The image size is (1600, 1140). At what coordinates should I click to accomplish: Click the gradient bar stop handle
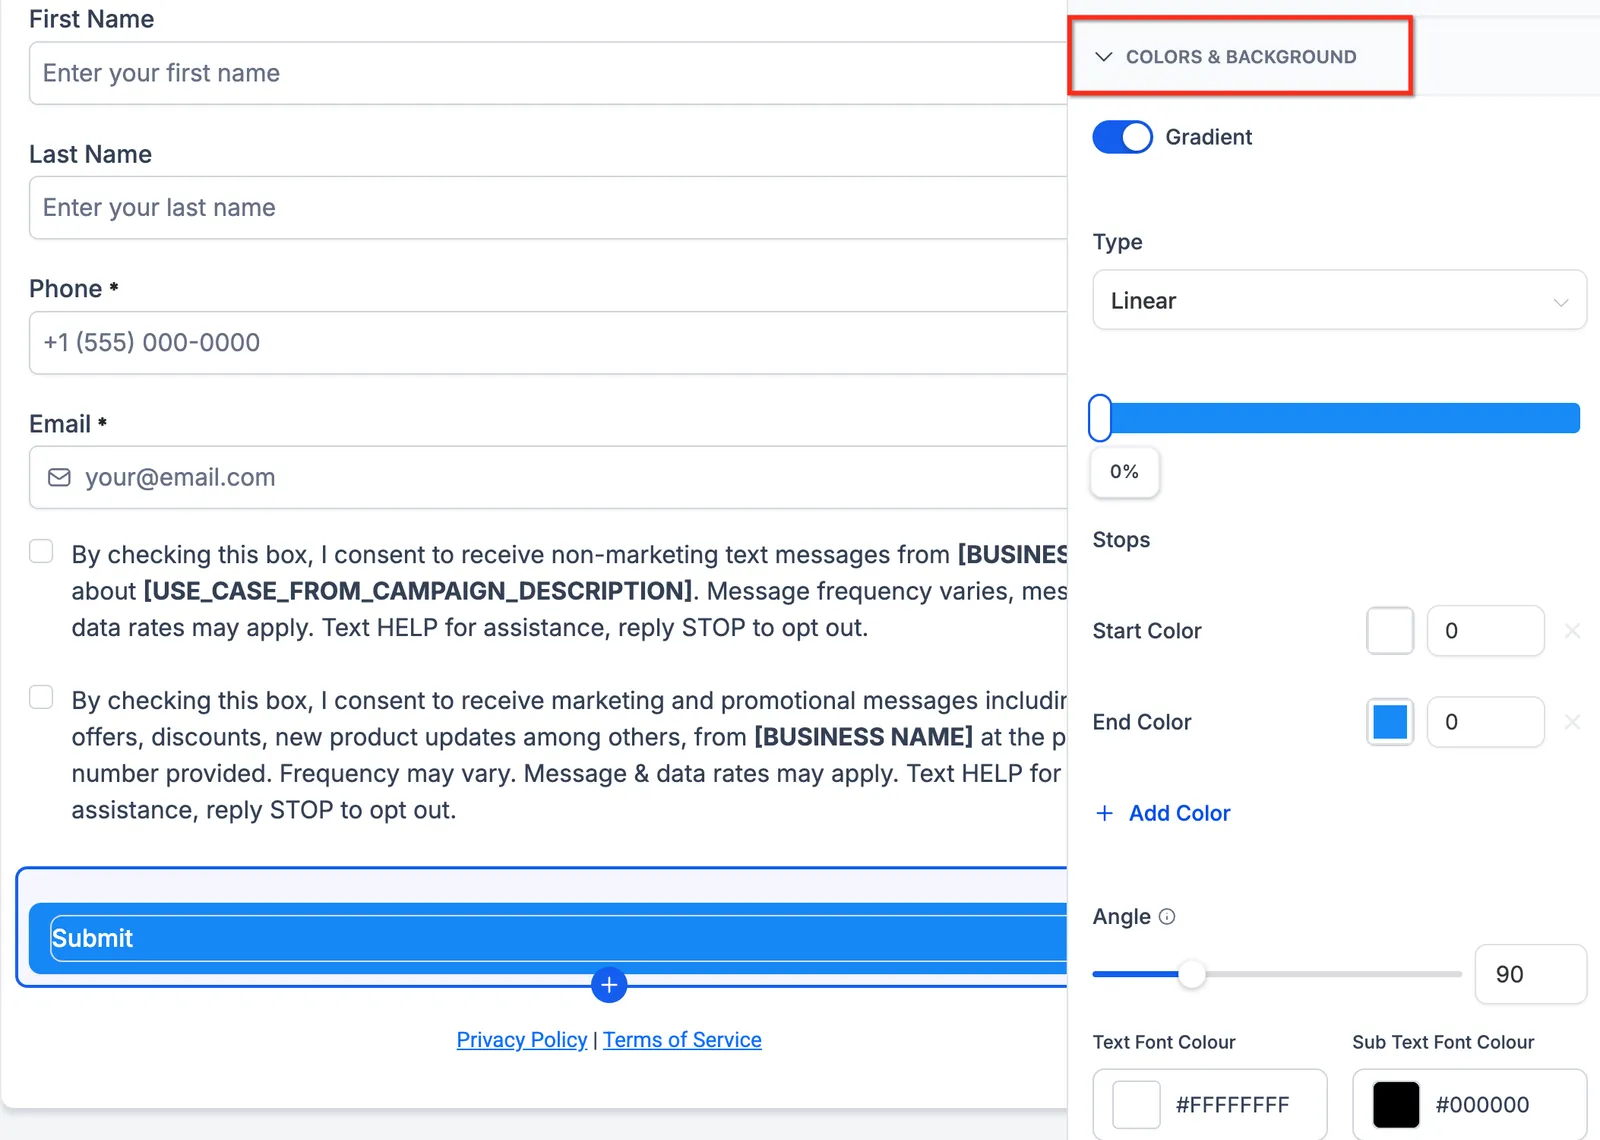(1100, 418)
